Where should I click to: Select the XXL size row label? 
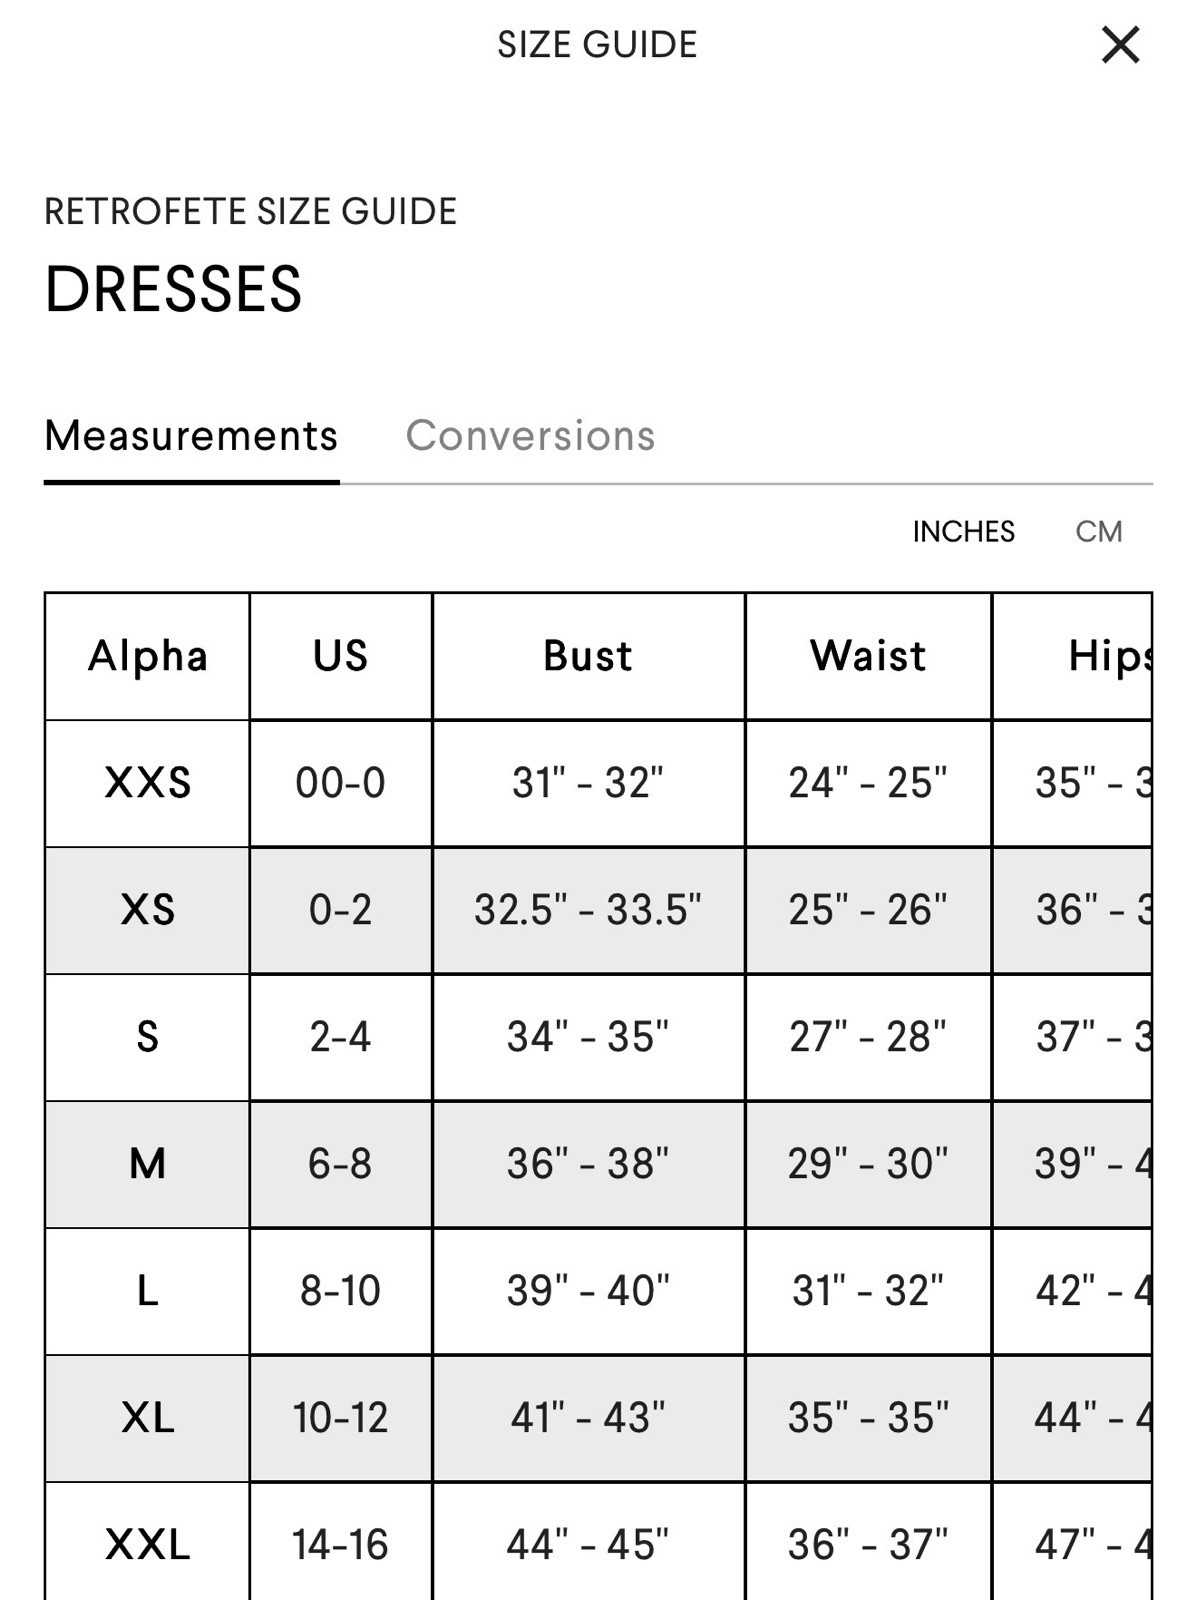[x=148, y=1545]
